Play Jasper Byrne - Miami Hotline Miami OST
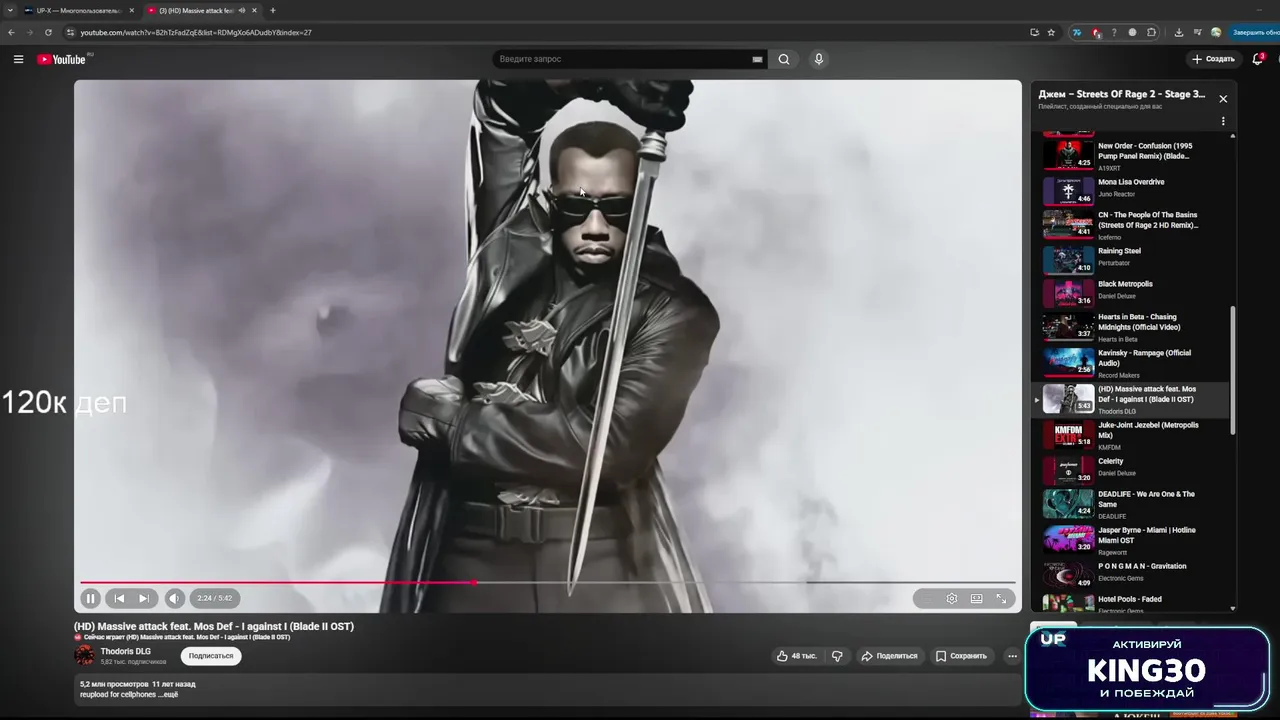Image resolution: width=1280 pixels, height=720 pixels. [1132, 540]
